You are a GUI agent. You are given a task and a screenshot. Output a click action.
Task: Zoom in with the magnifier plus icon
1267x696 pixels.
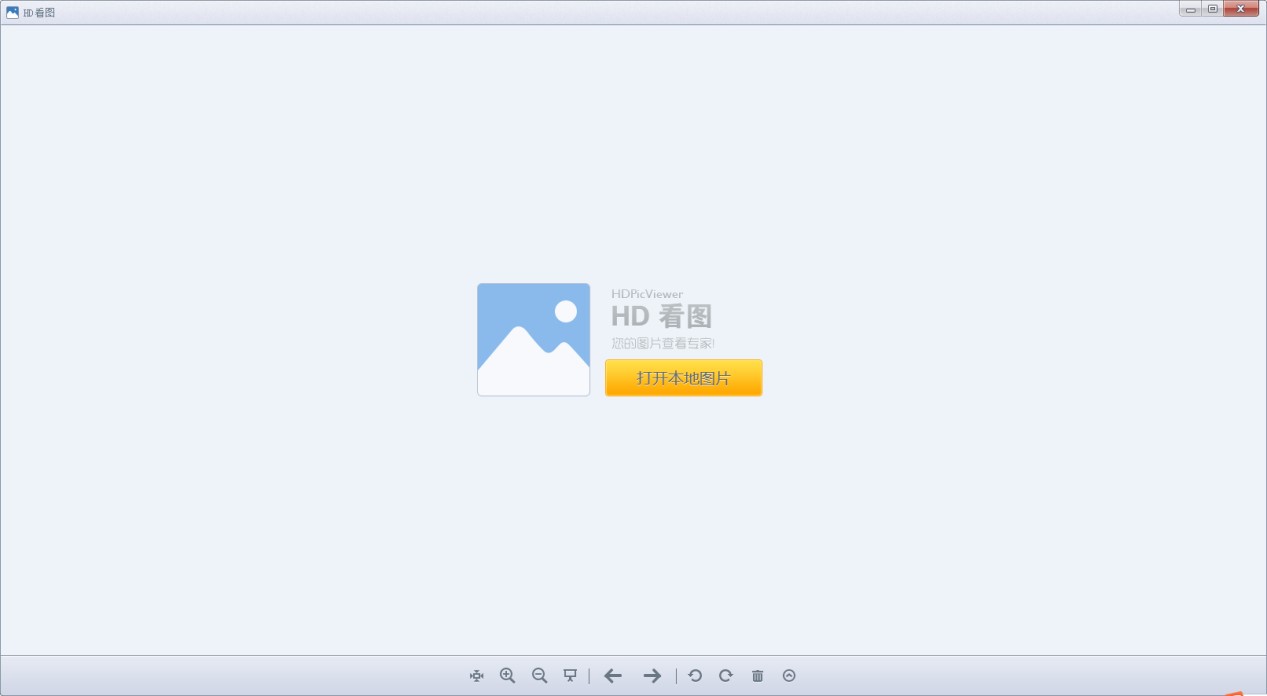click(x=508, y=676)
